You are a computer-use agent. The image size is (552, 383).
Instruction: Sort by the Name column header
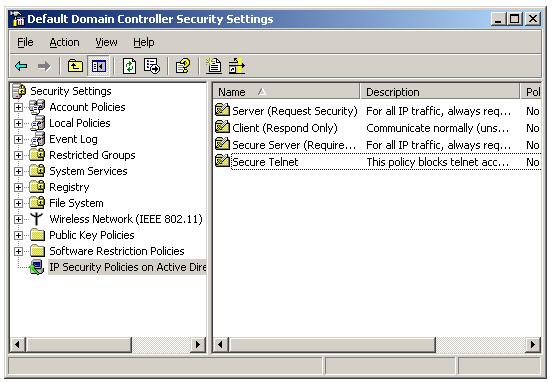pos(286,92)
